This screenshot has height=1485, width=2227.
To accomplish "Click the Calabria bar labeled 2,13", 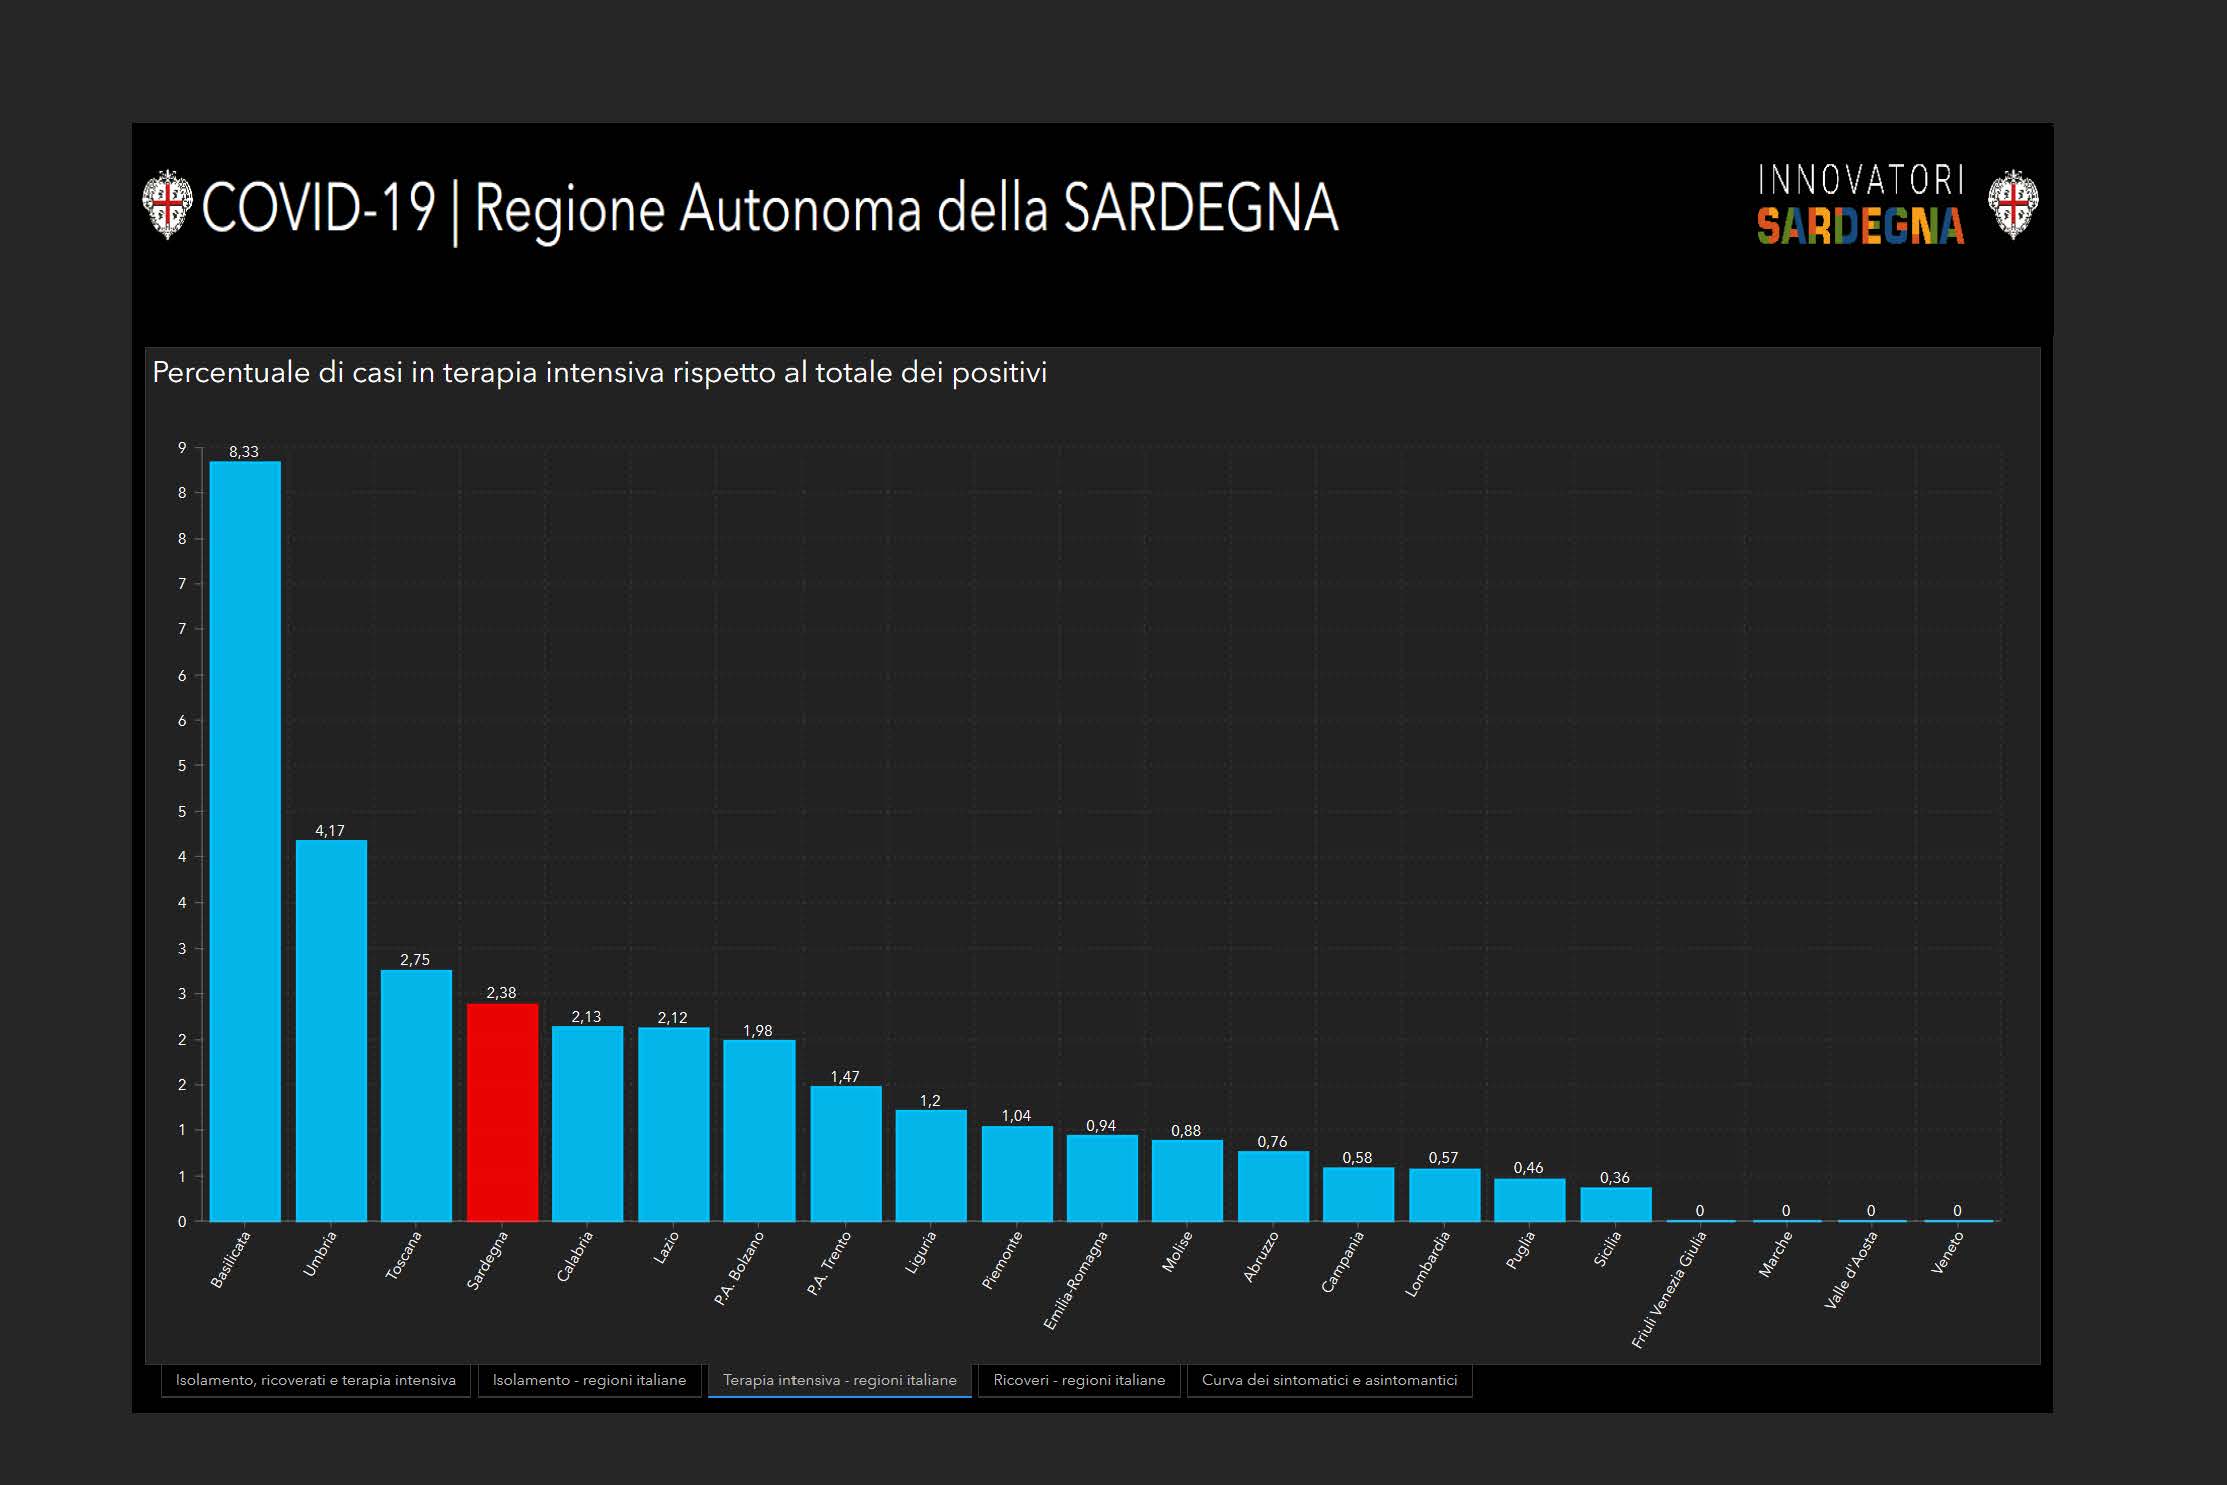I will [587, 1123].
